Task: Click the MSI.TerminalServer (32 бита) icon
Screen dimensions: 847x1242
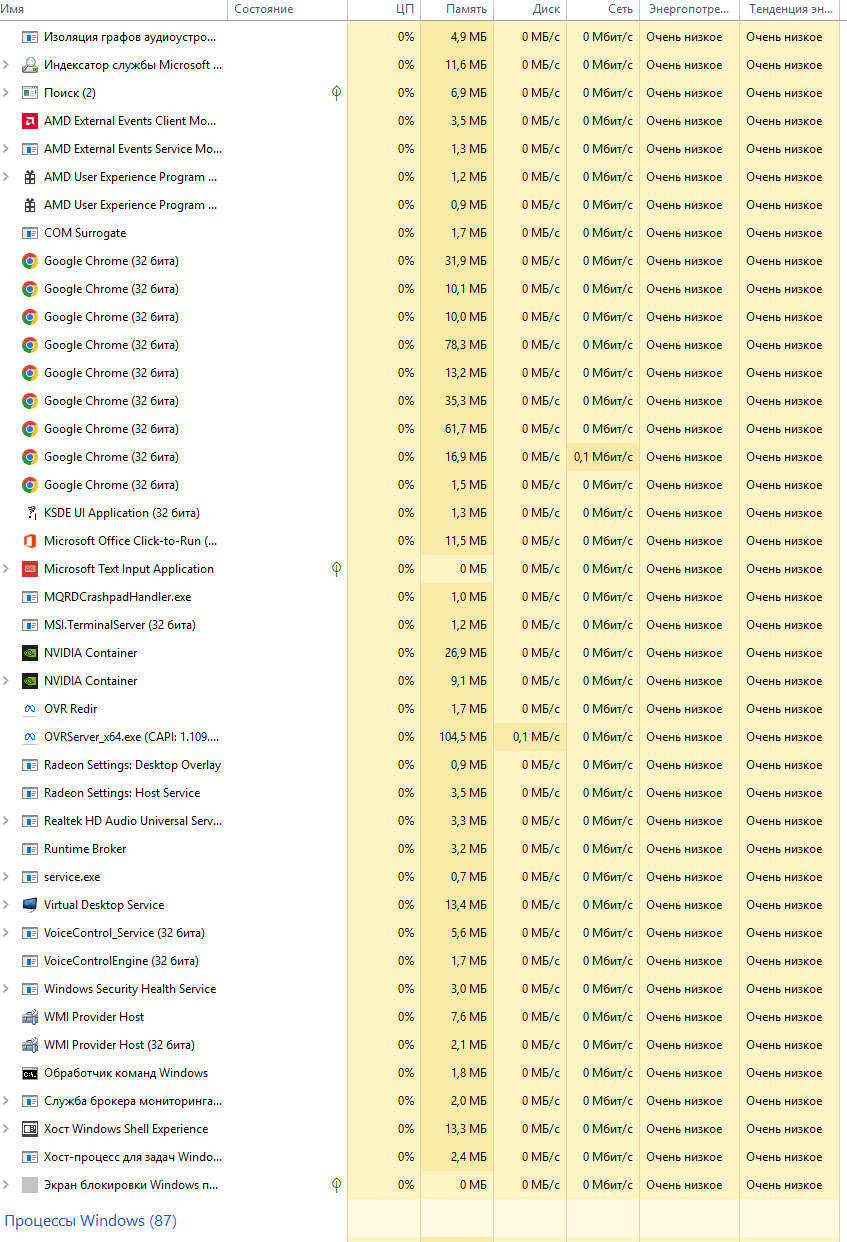Action: pos(30,625)
